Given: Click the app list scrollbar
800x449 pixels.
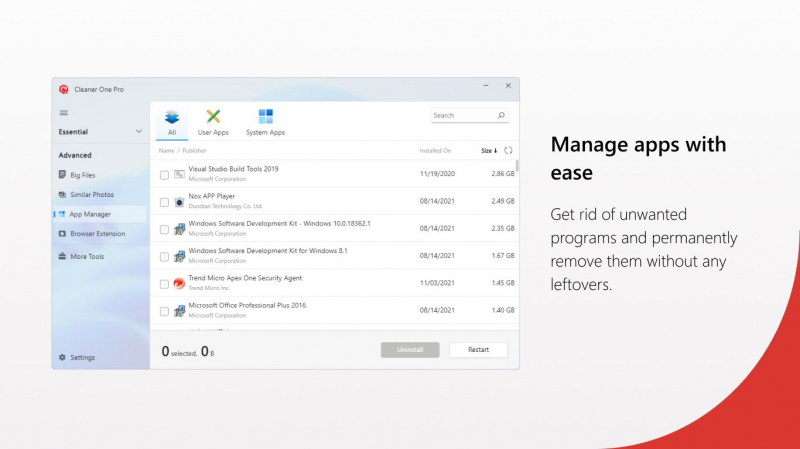Looking at the screenshot, I should (517, 166).
